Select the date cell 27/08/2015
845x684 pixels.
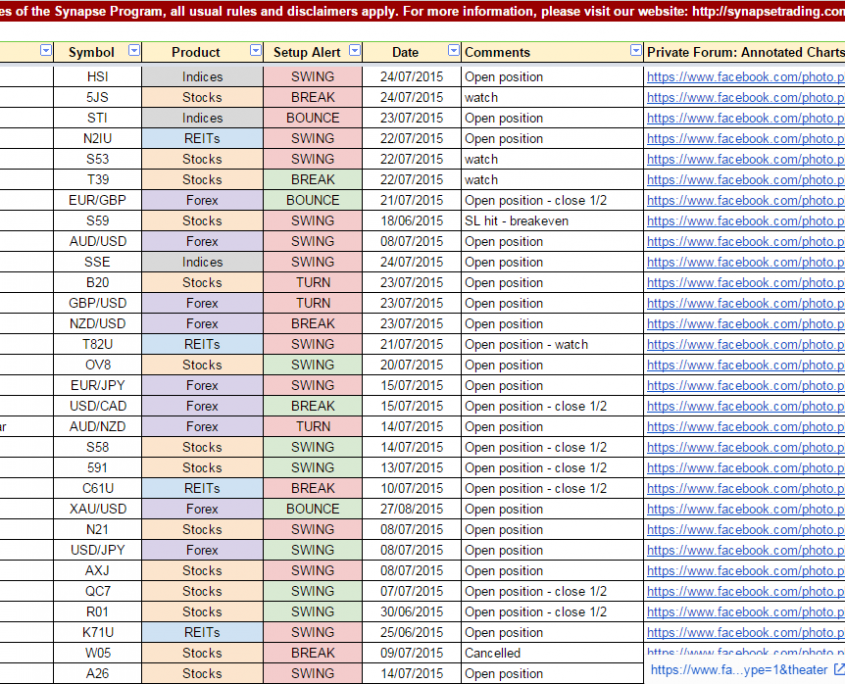click(x=411, y=509)
